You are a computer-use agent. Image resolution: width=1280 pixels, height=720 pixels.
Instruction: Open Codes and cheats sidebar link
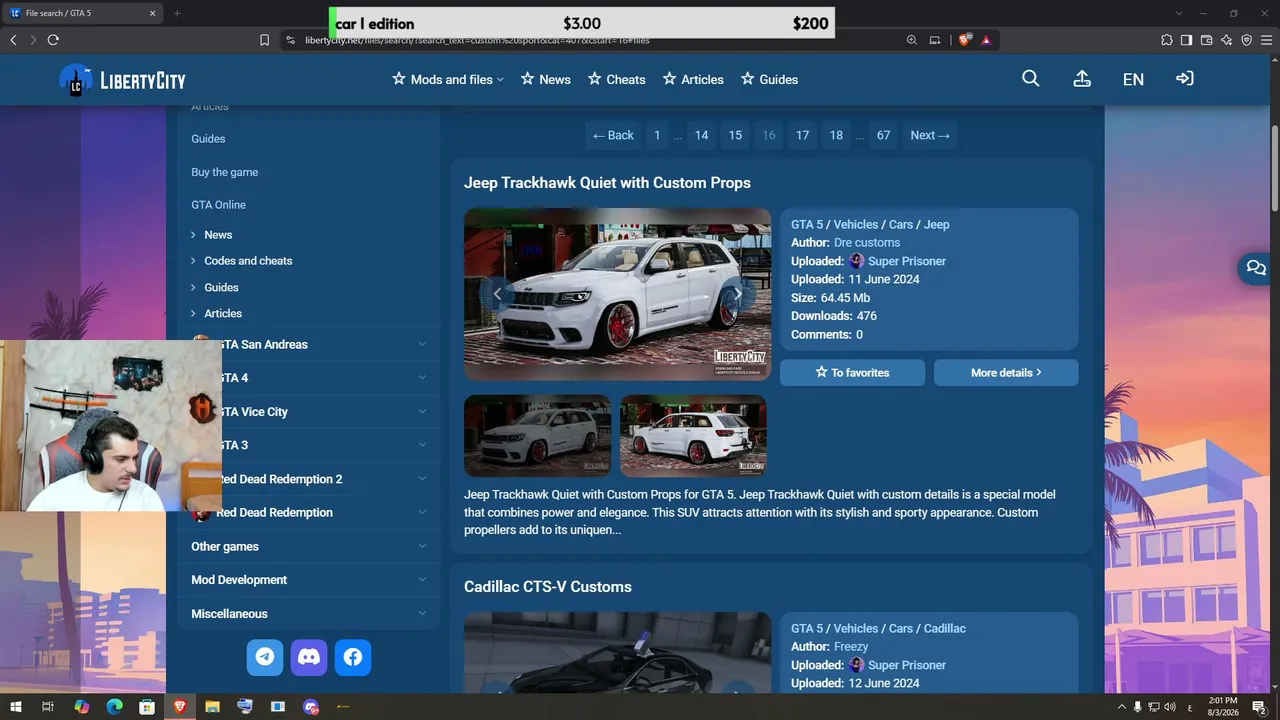click(248, 261)
